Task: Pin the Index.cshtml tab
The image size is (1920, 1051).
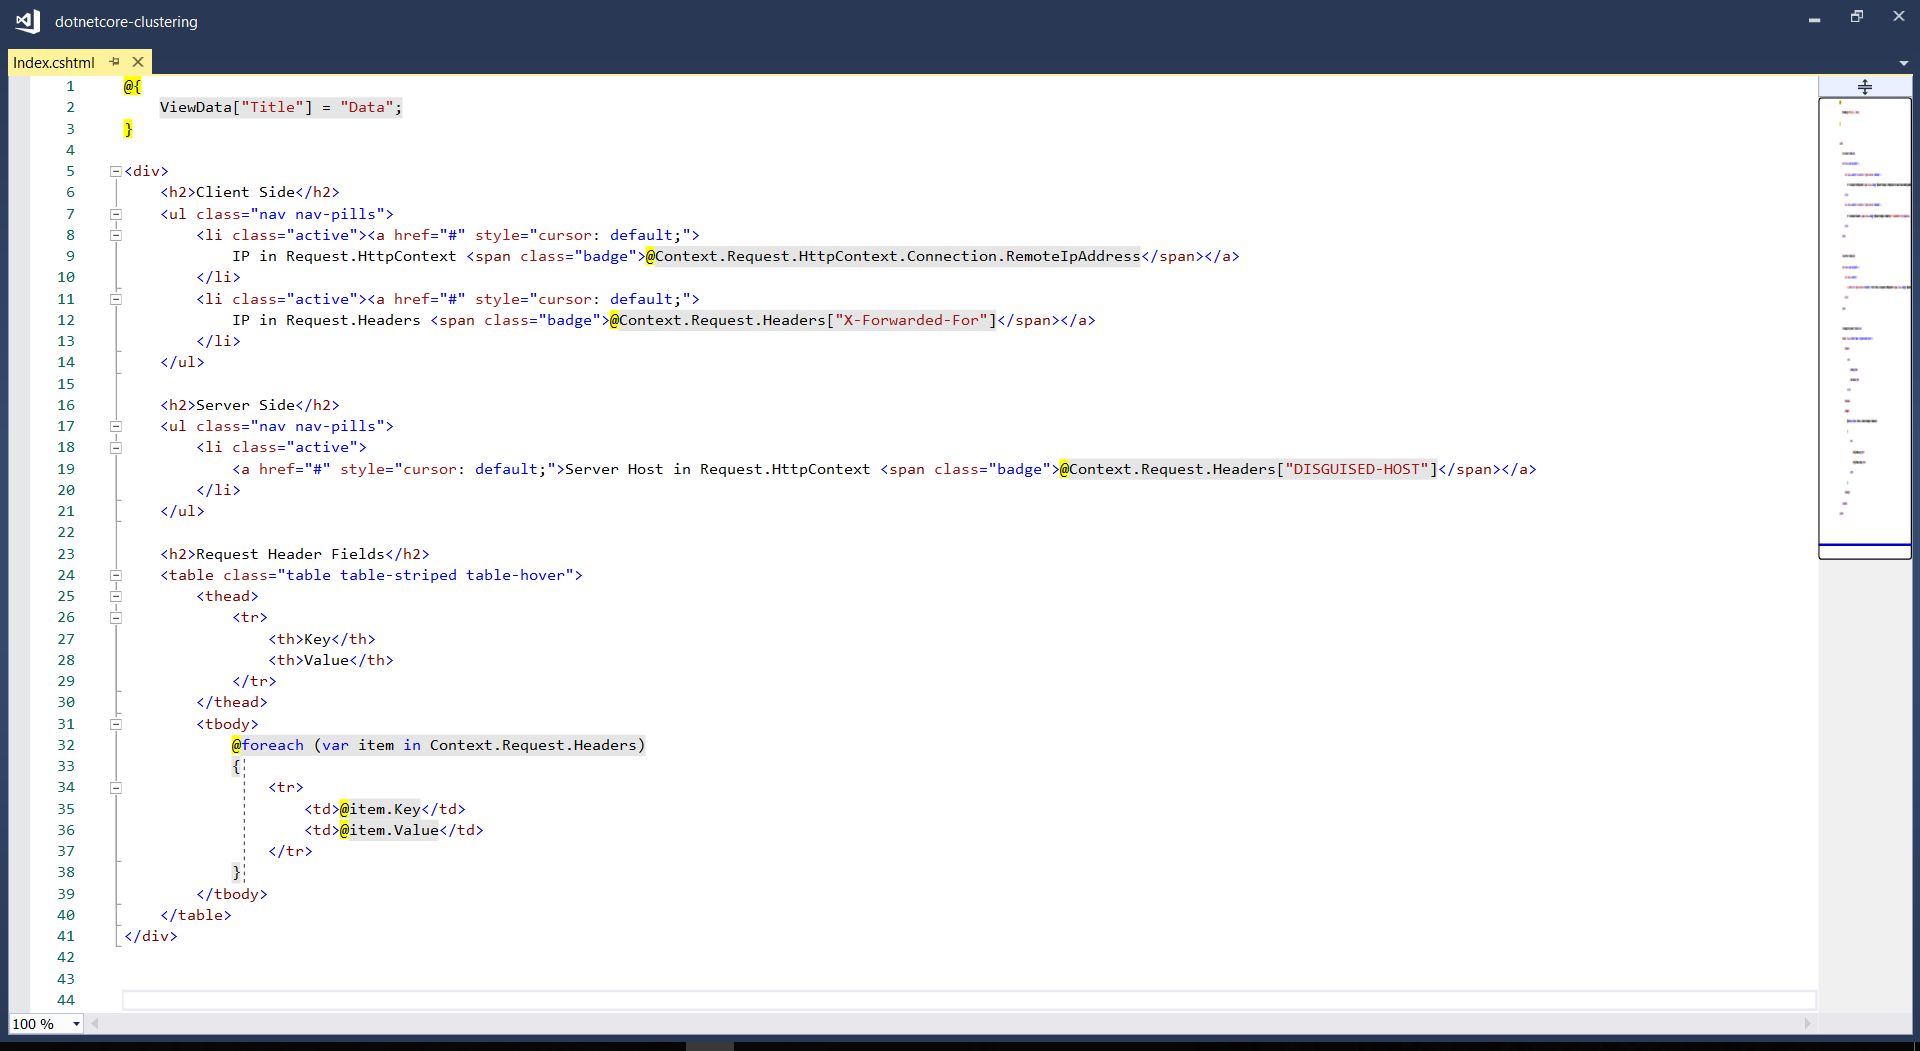Action: (x=115, y=62)
